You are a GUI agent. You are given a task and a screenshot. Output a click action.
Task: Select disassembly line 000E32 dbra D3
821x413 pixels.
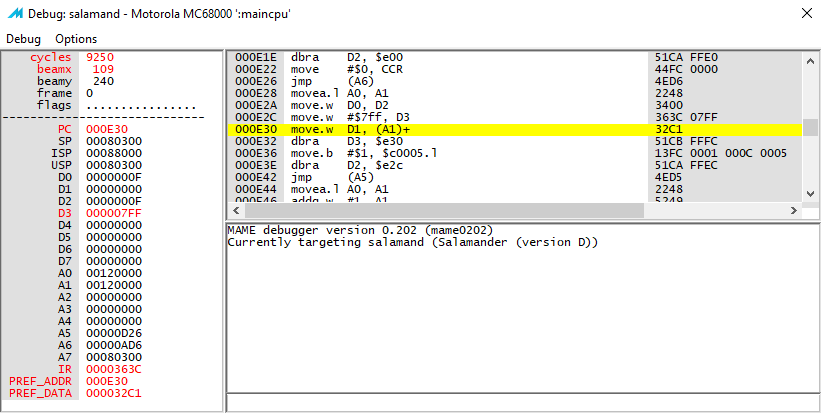click(x=515, y=141)
